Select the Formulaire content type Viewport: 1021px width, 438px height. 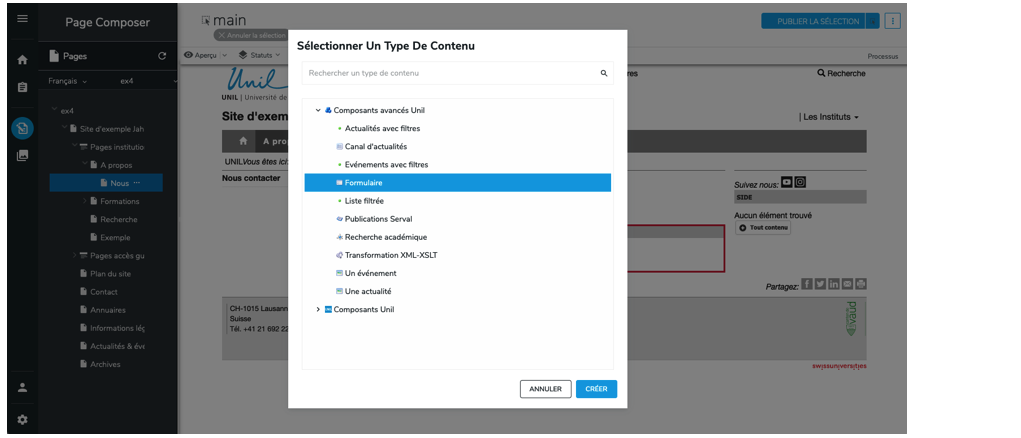[x=363, y=183]
